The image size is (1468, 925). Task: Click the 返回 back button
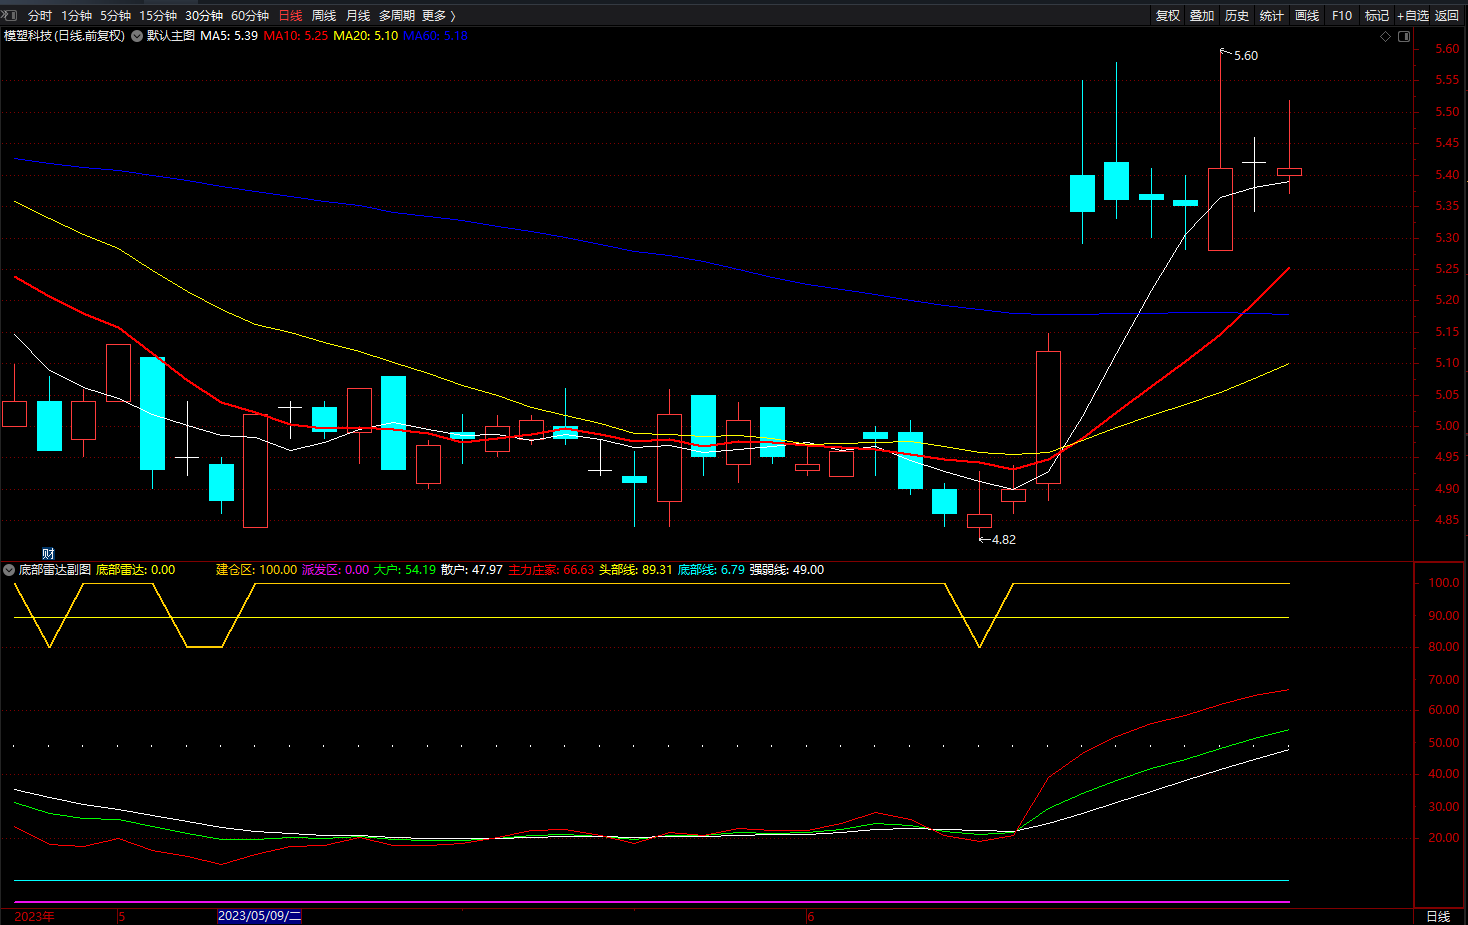tap(1447, 15)
